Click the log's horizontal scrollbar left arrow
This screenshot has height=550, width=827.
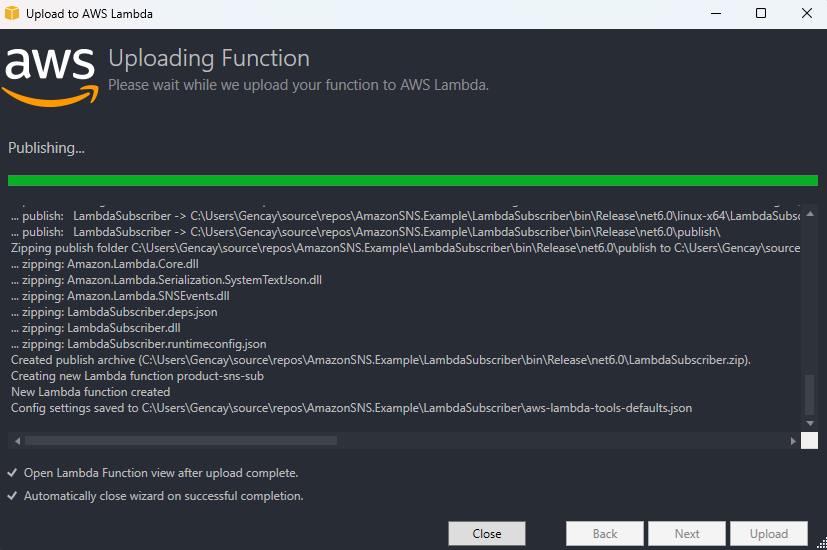coord(15,440)
